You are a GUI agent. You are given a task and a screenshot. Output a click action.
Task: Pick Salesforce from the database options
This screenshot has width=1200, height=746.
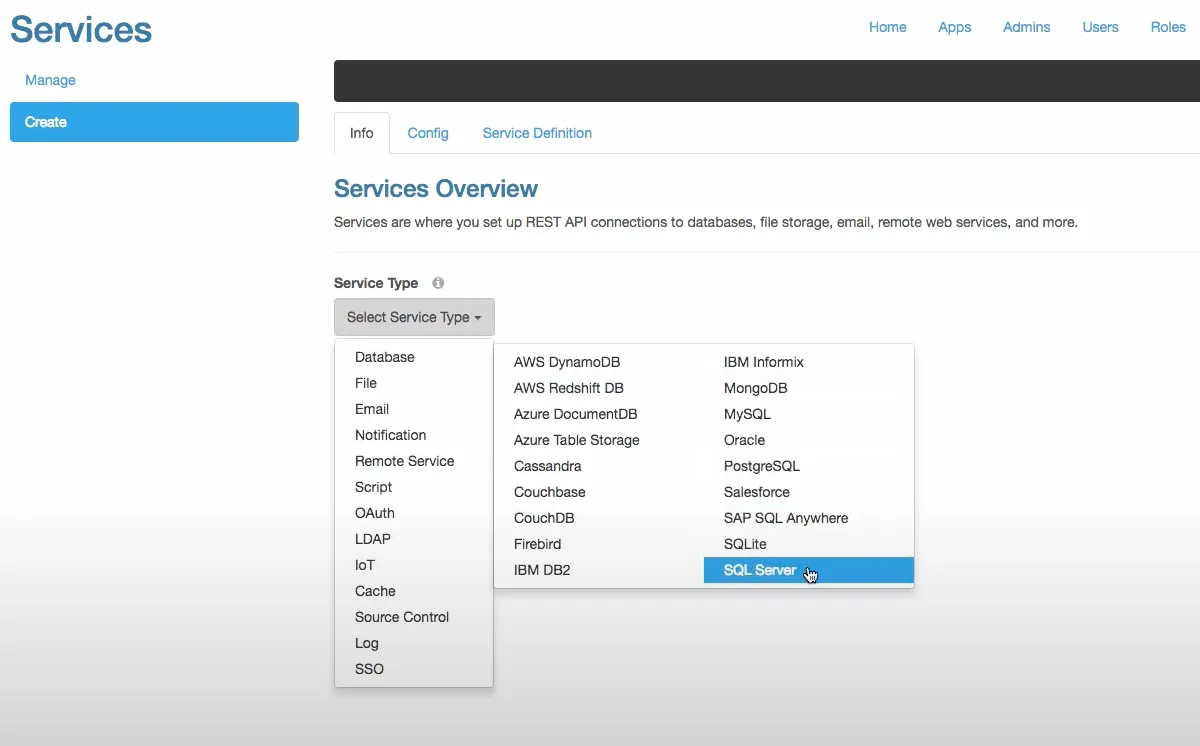(756, 492)
